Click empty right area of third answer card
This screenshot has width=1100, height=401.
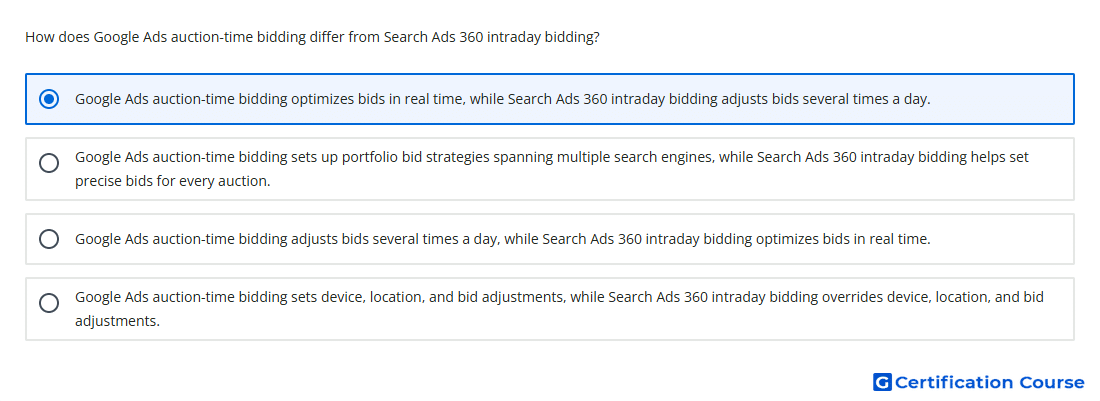coord(1003,239)
